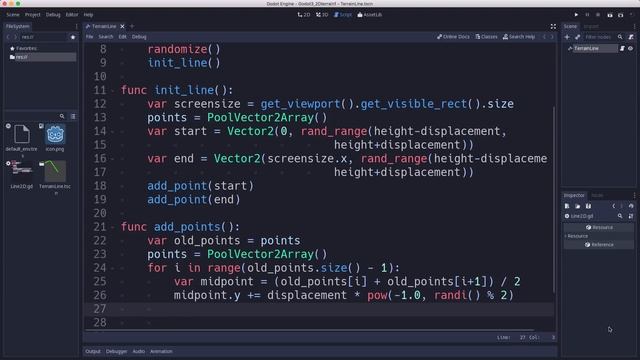
Task: Play a custom scene
Action: [620, 15]
